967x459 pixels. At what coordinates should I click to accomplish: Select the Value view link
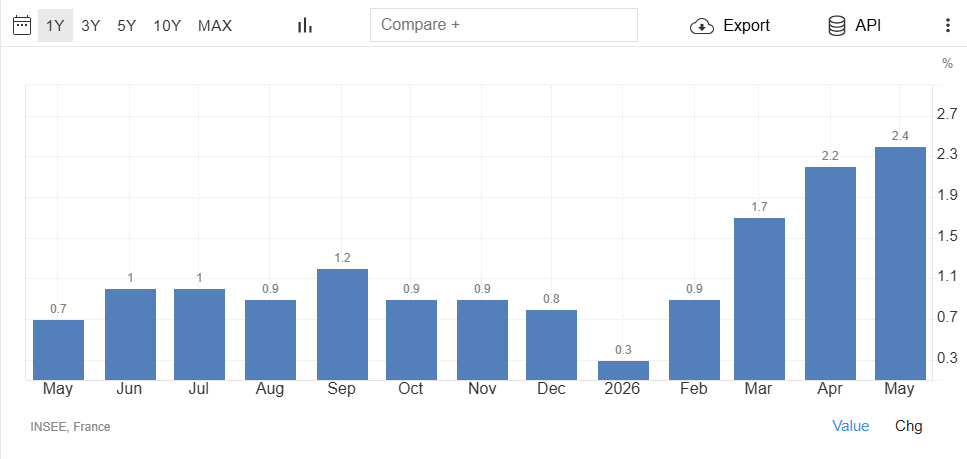click(850, 426)
